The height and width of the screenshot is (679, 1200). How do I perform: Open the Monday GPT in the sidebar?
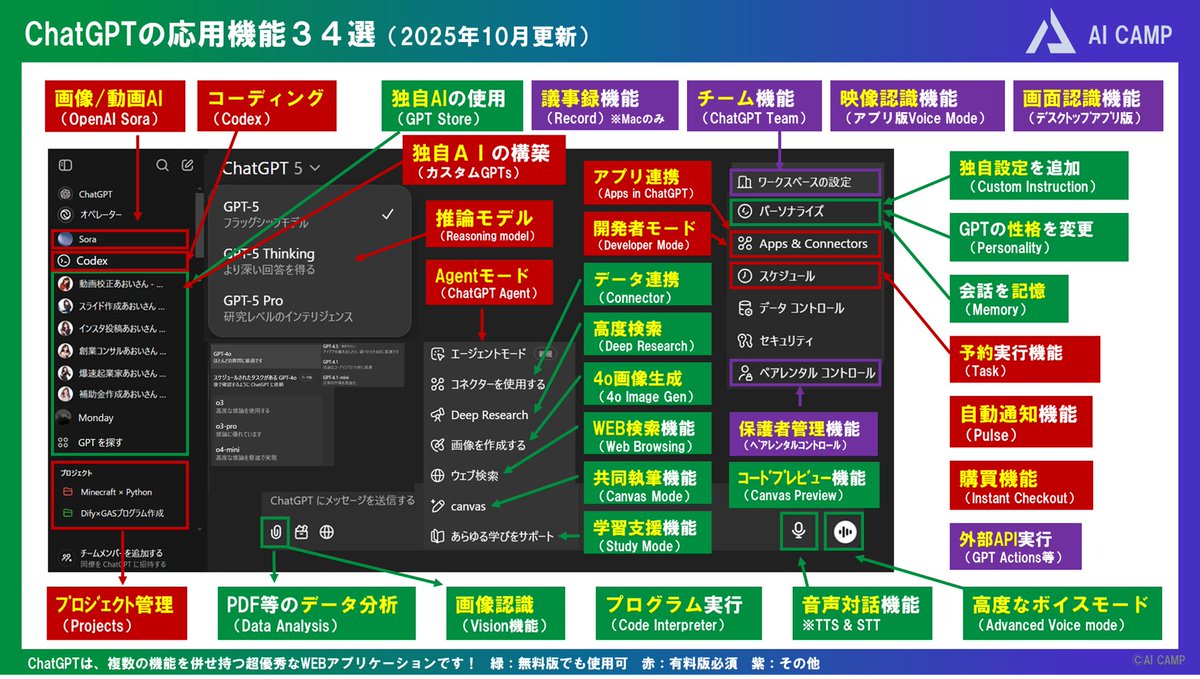[86, 417]
